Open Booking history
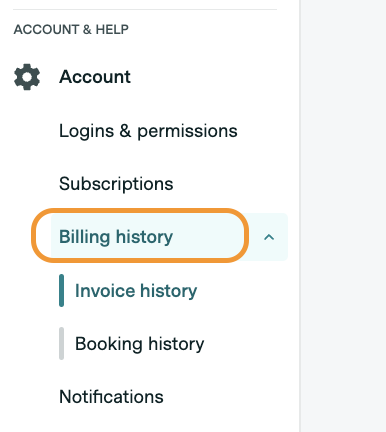386x432 pixels. click(x=139, y=344)
